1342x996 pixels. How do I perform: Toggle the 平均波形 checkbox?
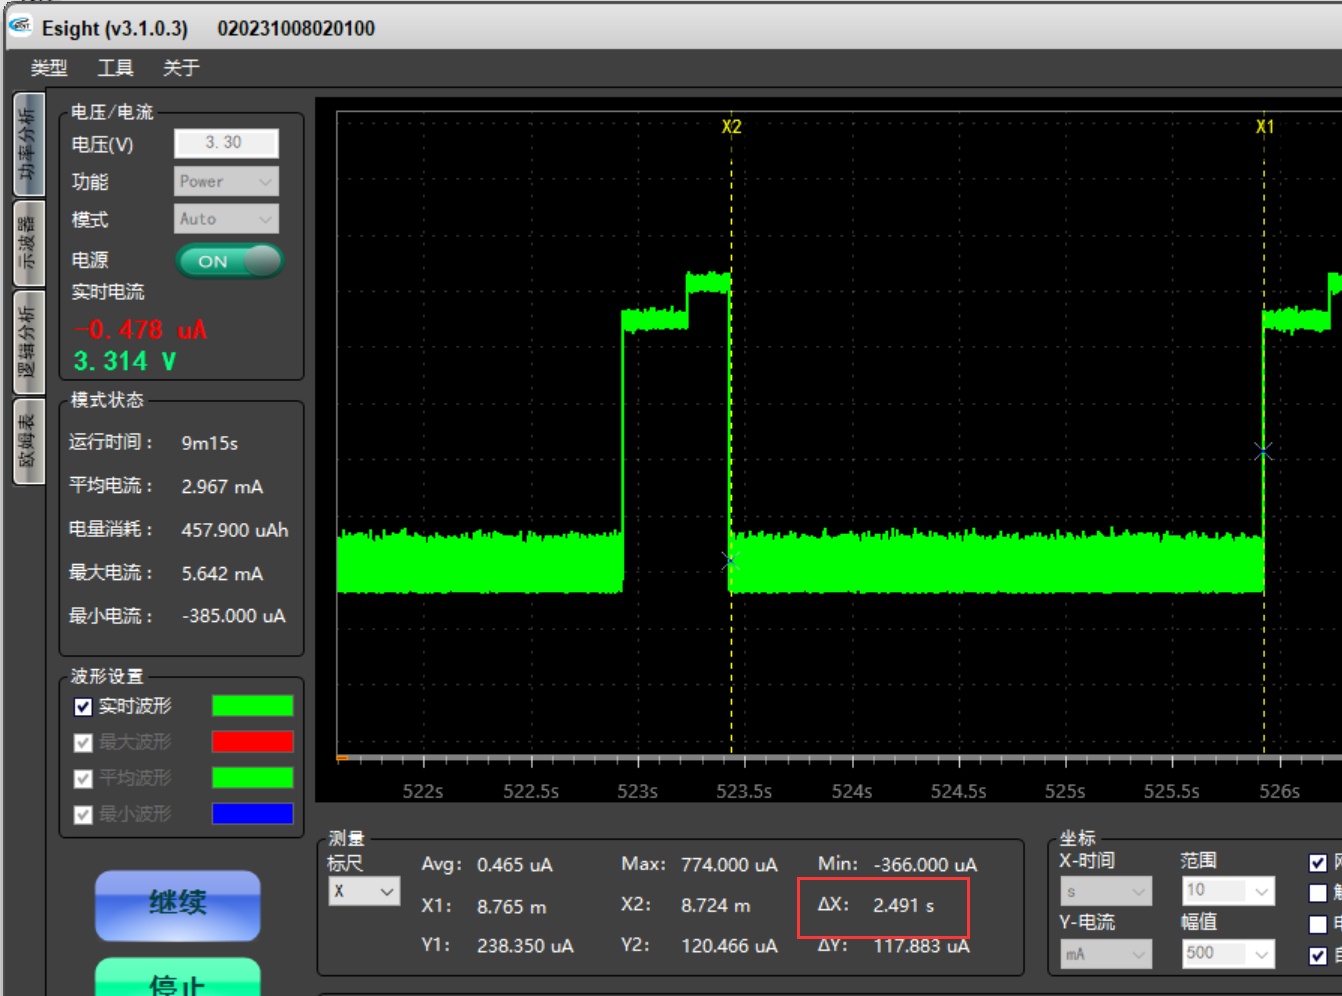[83, 779]
